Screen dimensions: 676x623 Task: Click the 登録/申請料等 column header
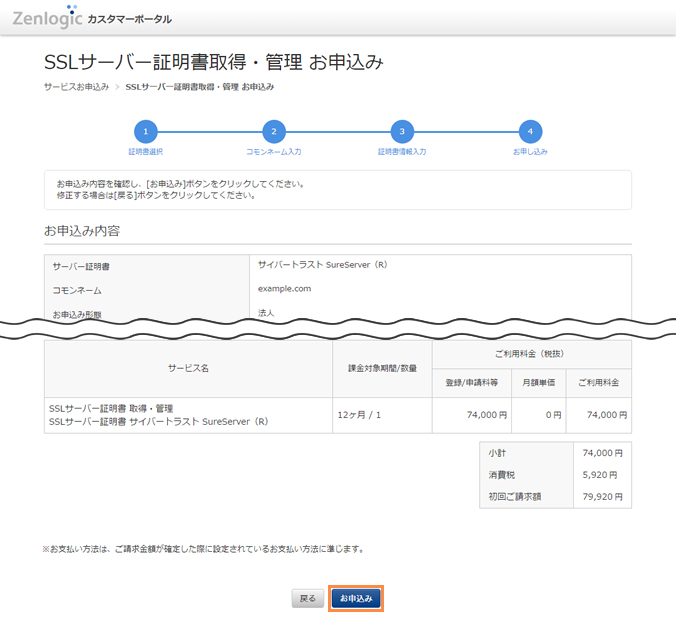tap(472, 382)
